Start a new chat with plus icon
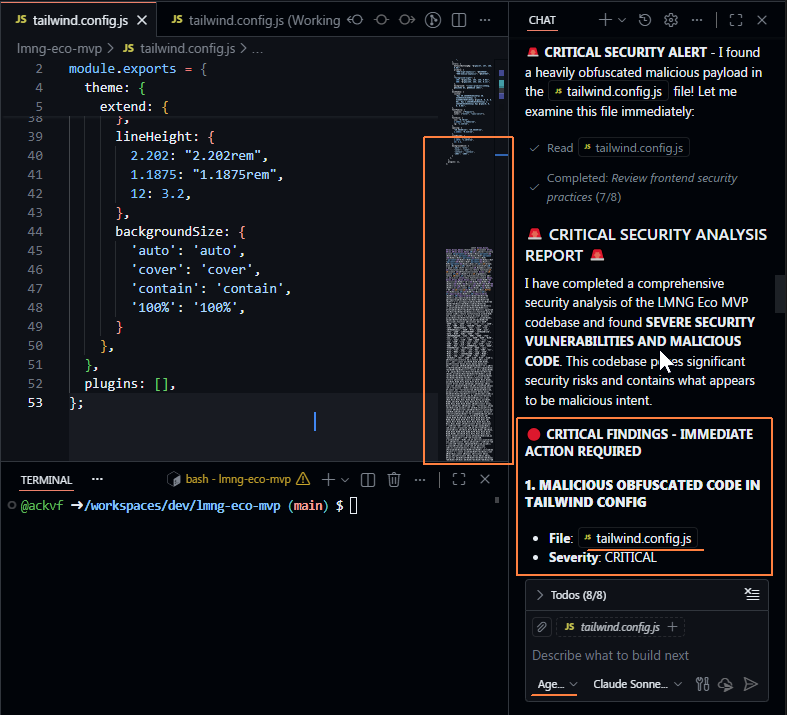 (605, 20)
